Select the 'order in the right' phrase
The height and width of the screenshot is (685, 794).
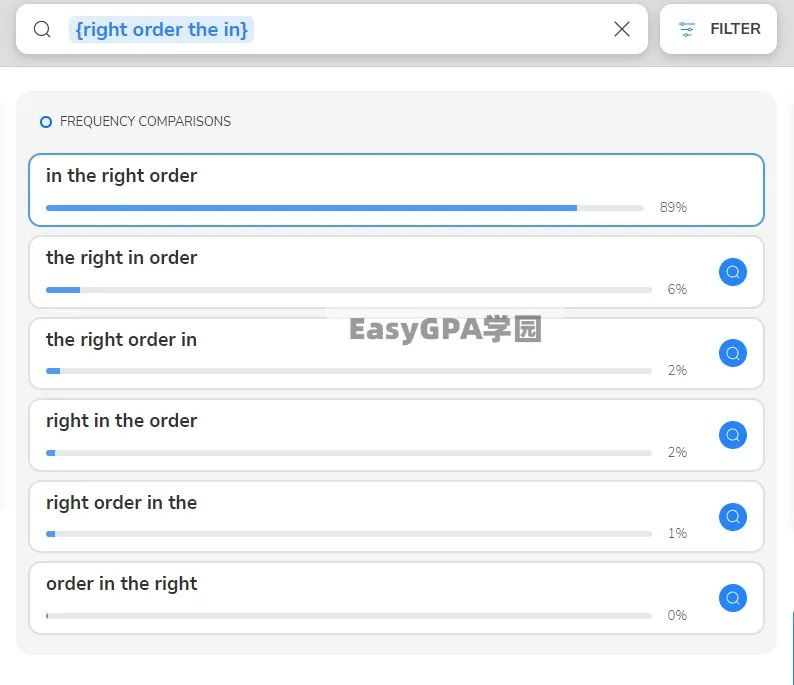(122, 584)
